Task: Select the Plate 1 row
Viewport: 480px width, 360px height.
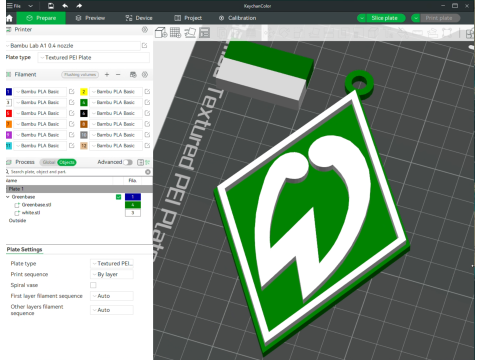Action: 79,189
